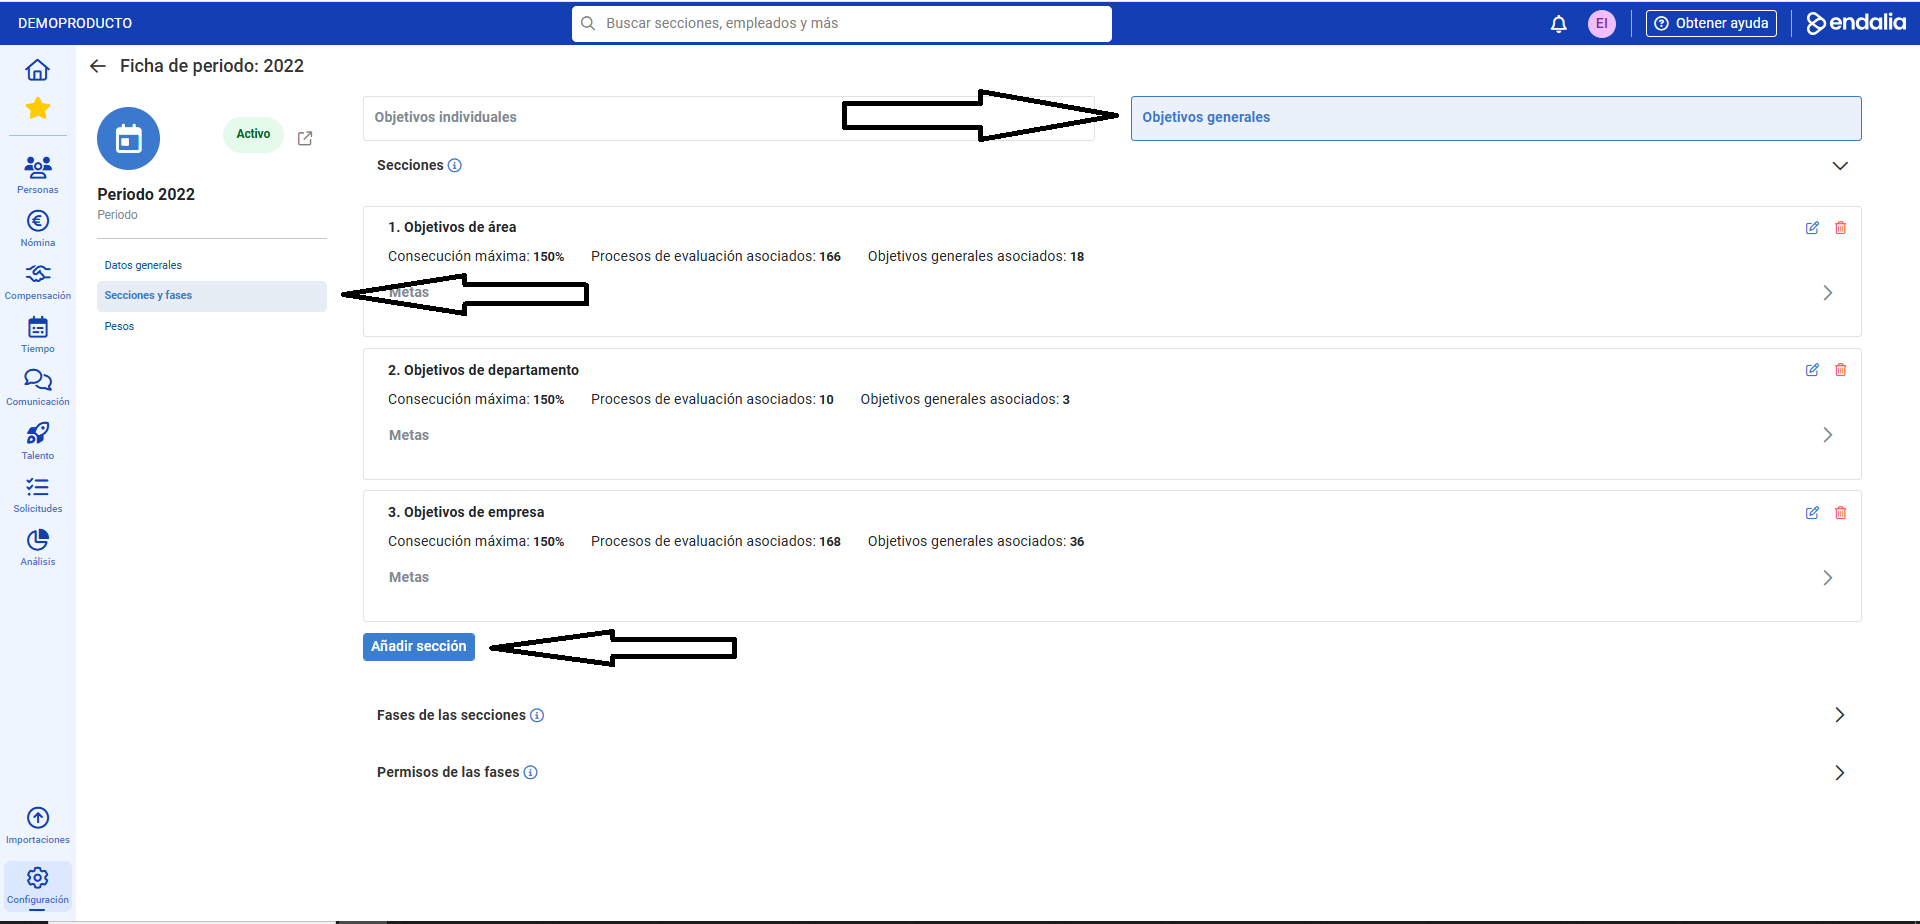Edit the Objetivos de departamento section
The image size is (1920, 924).
[1812, 370]
